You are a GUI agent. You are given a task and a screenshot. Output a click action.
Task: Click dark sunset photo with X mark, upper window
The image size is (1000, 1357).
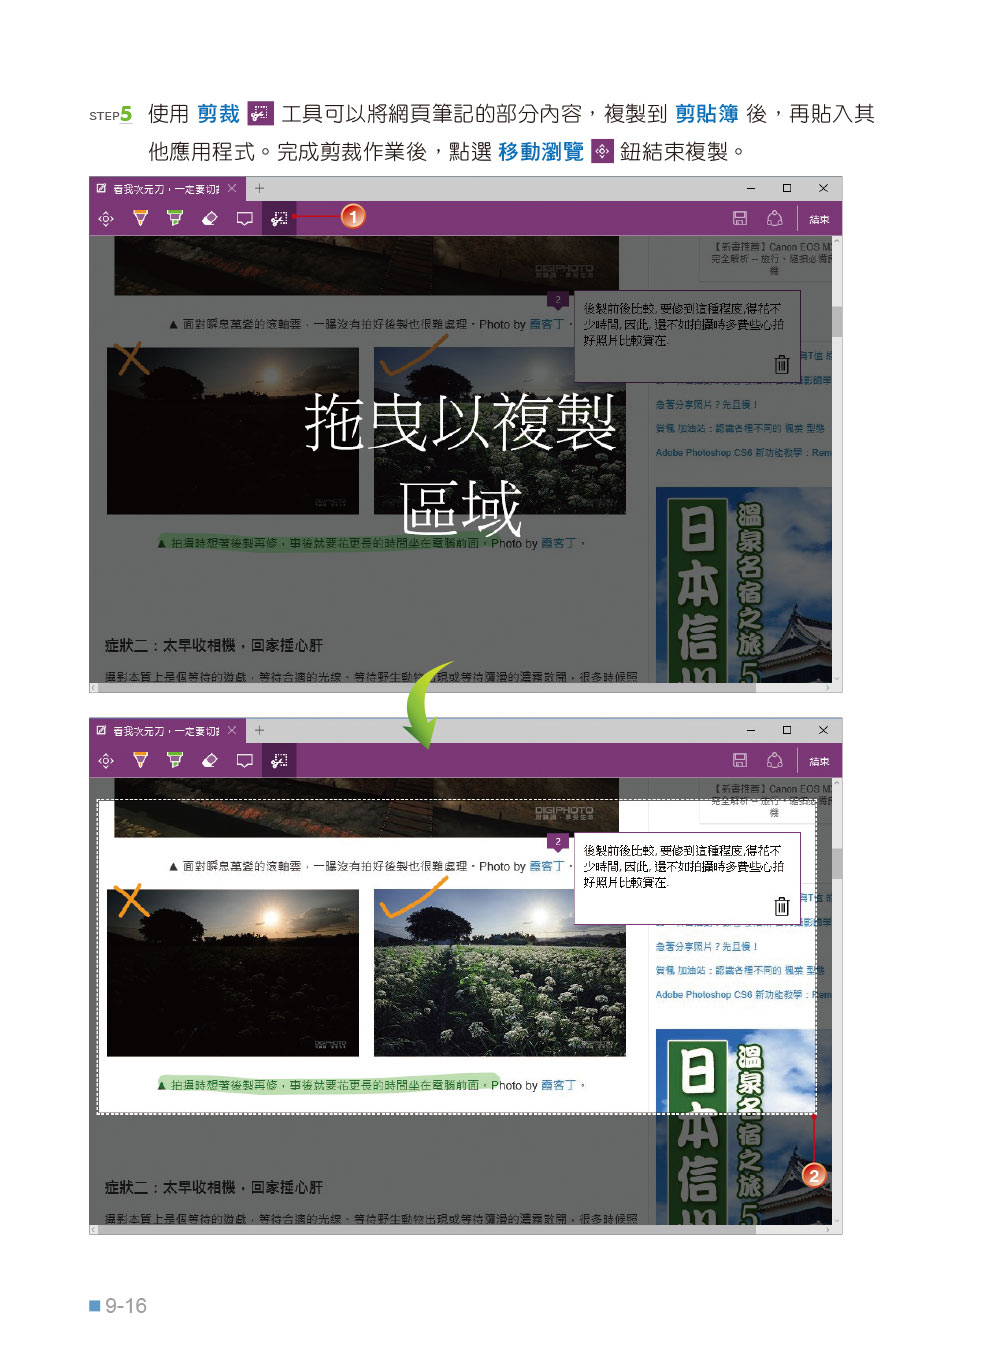coord(233,431)
